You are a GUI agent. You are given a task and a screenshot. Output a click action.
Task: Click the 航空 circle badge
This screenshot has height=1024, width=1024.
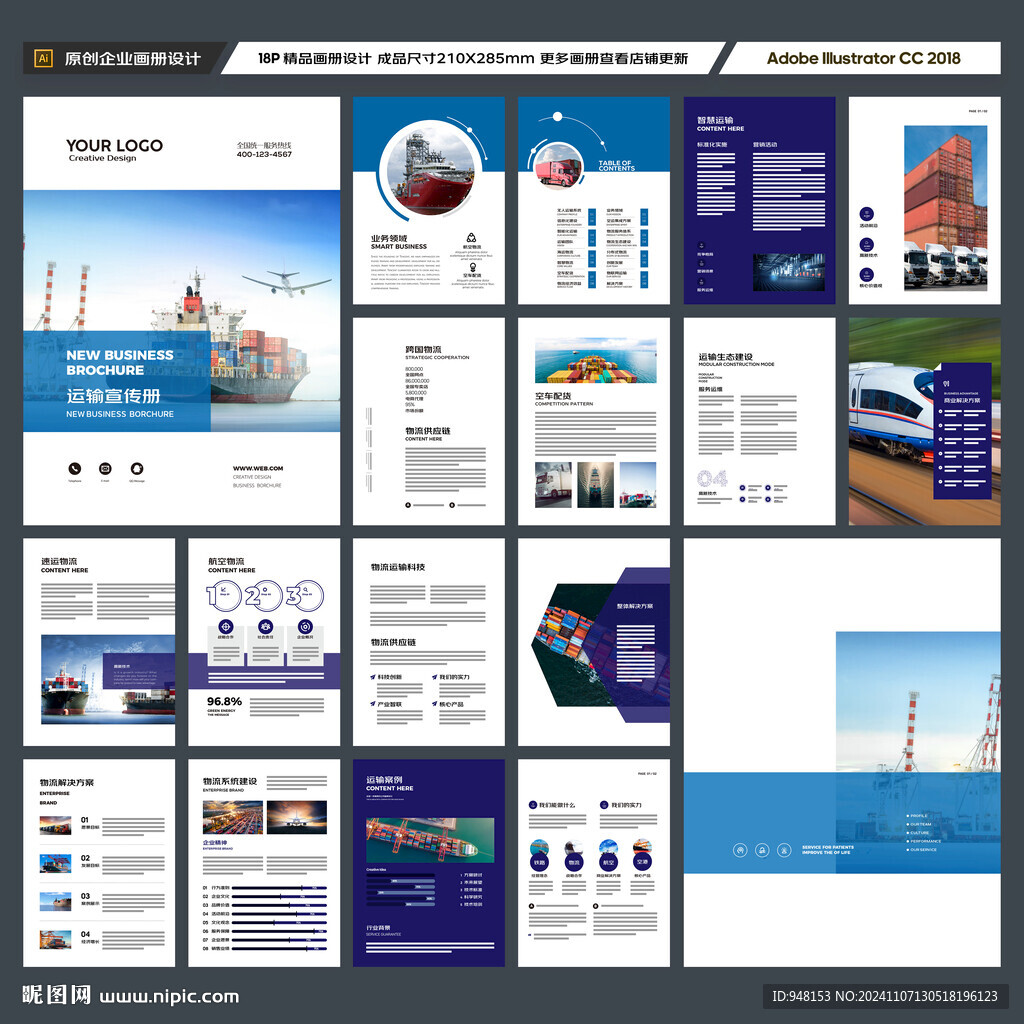coord(608,862)
